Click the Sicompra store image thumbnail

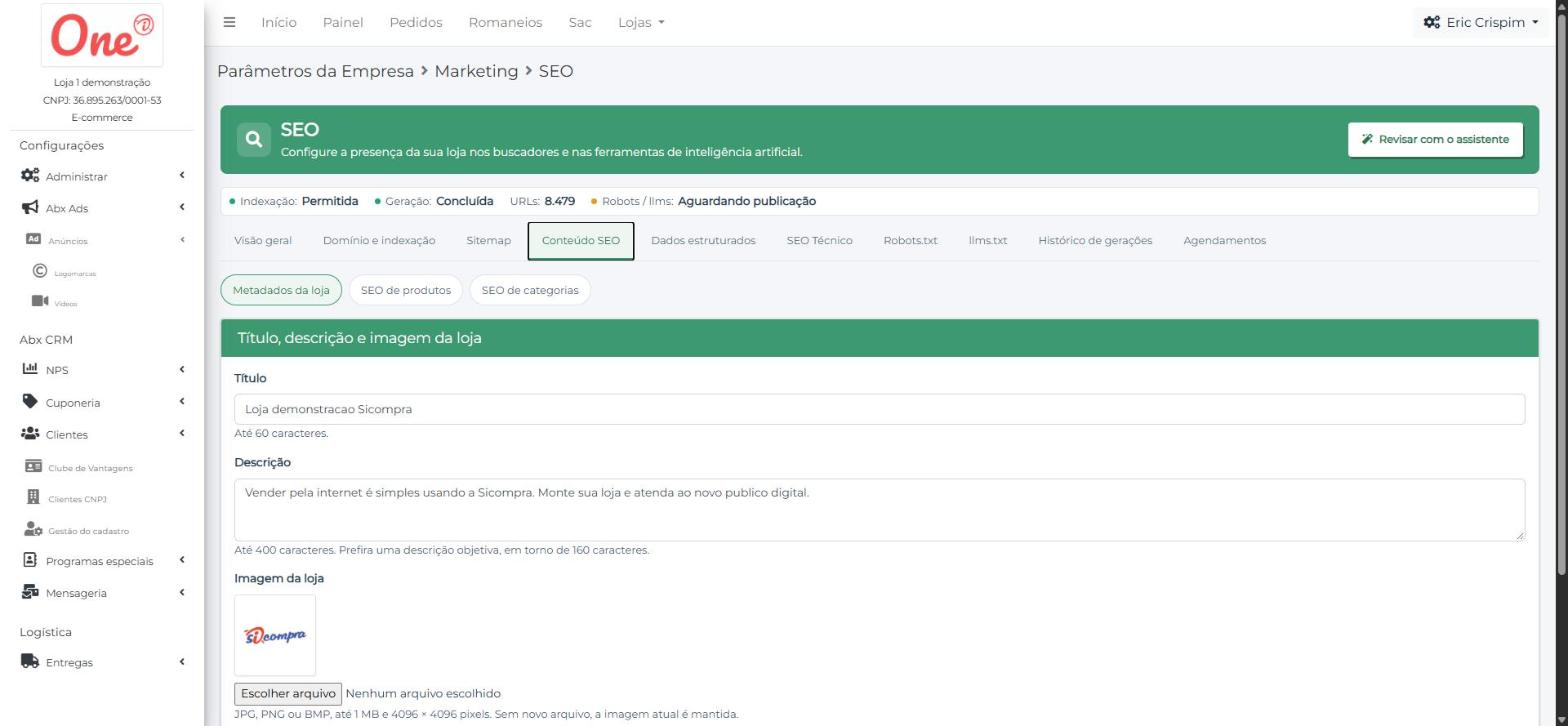[x=275, y=635]
